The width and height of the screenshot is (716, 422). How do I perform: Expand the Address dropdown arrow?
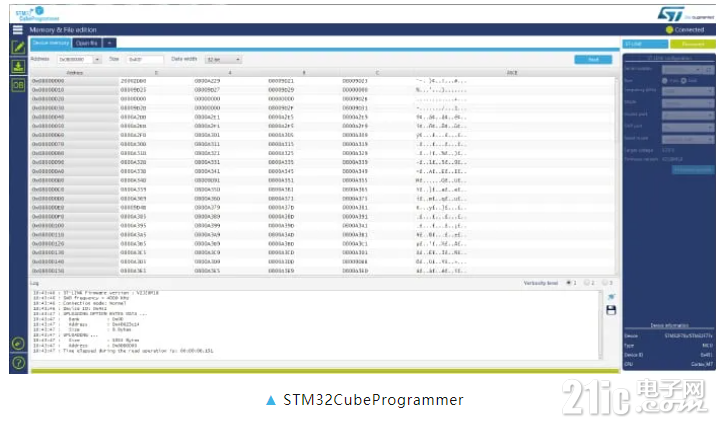97,59
